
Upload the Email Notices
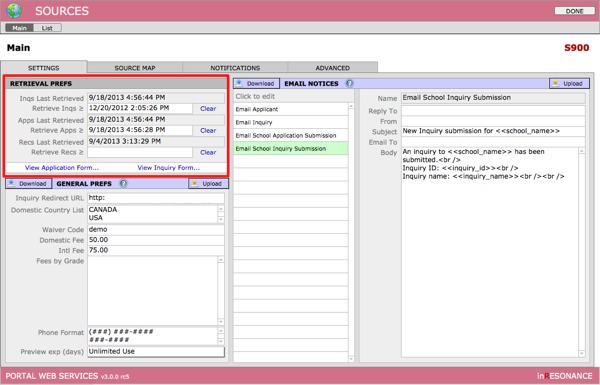(x=569, y=83)
